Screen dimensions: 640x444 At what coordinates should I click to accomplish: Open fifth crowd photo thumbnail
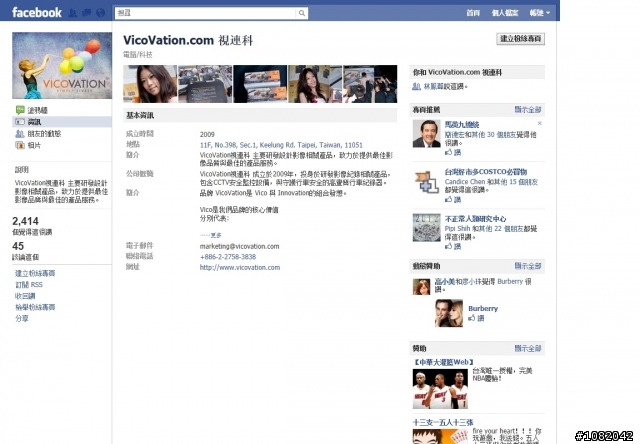tap(370, 84)
